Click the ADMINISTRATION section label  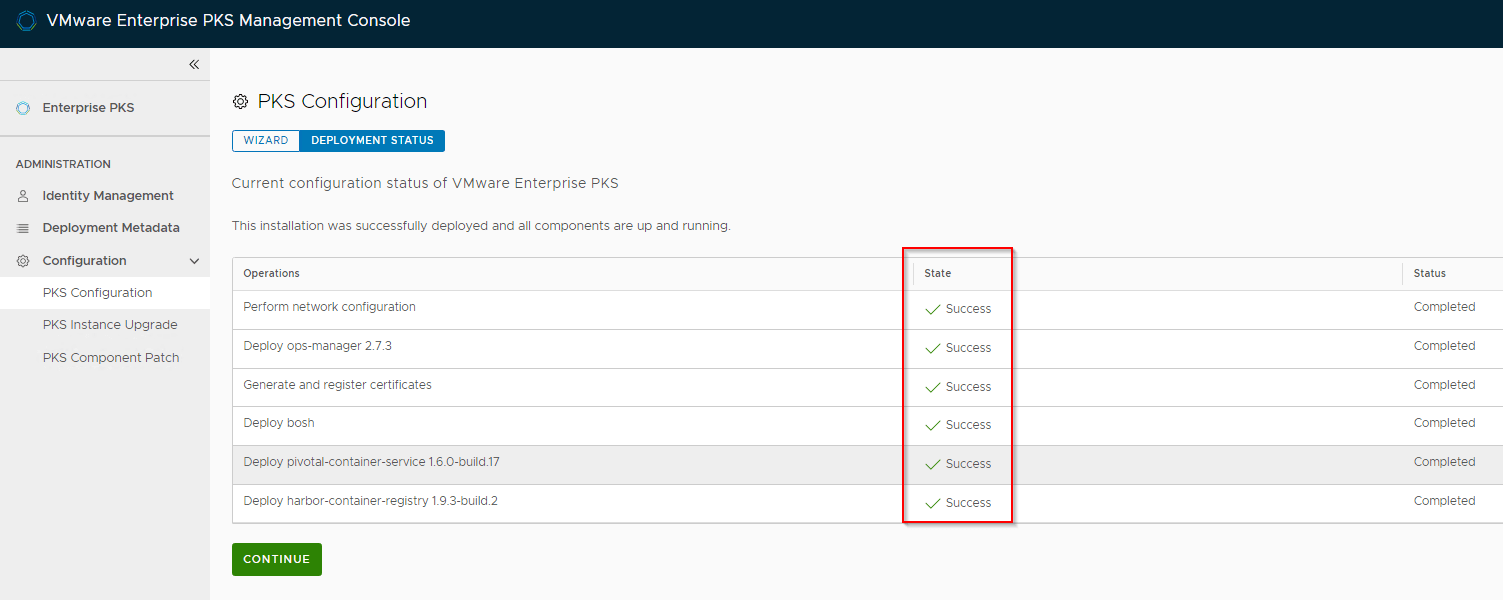click(63, 164)
